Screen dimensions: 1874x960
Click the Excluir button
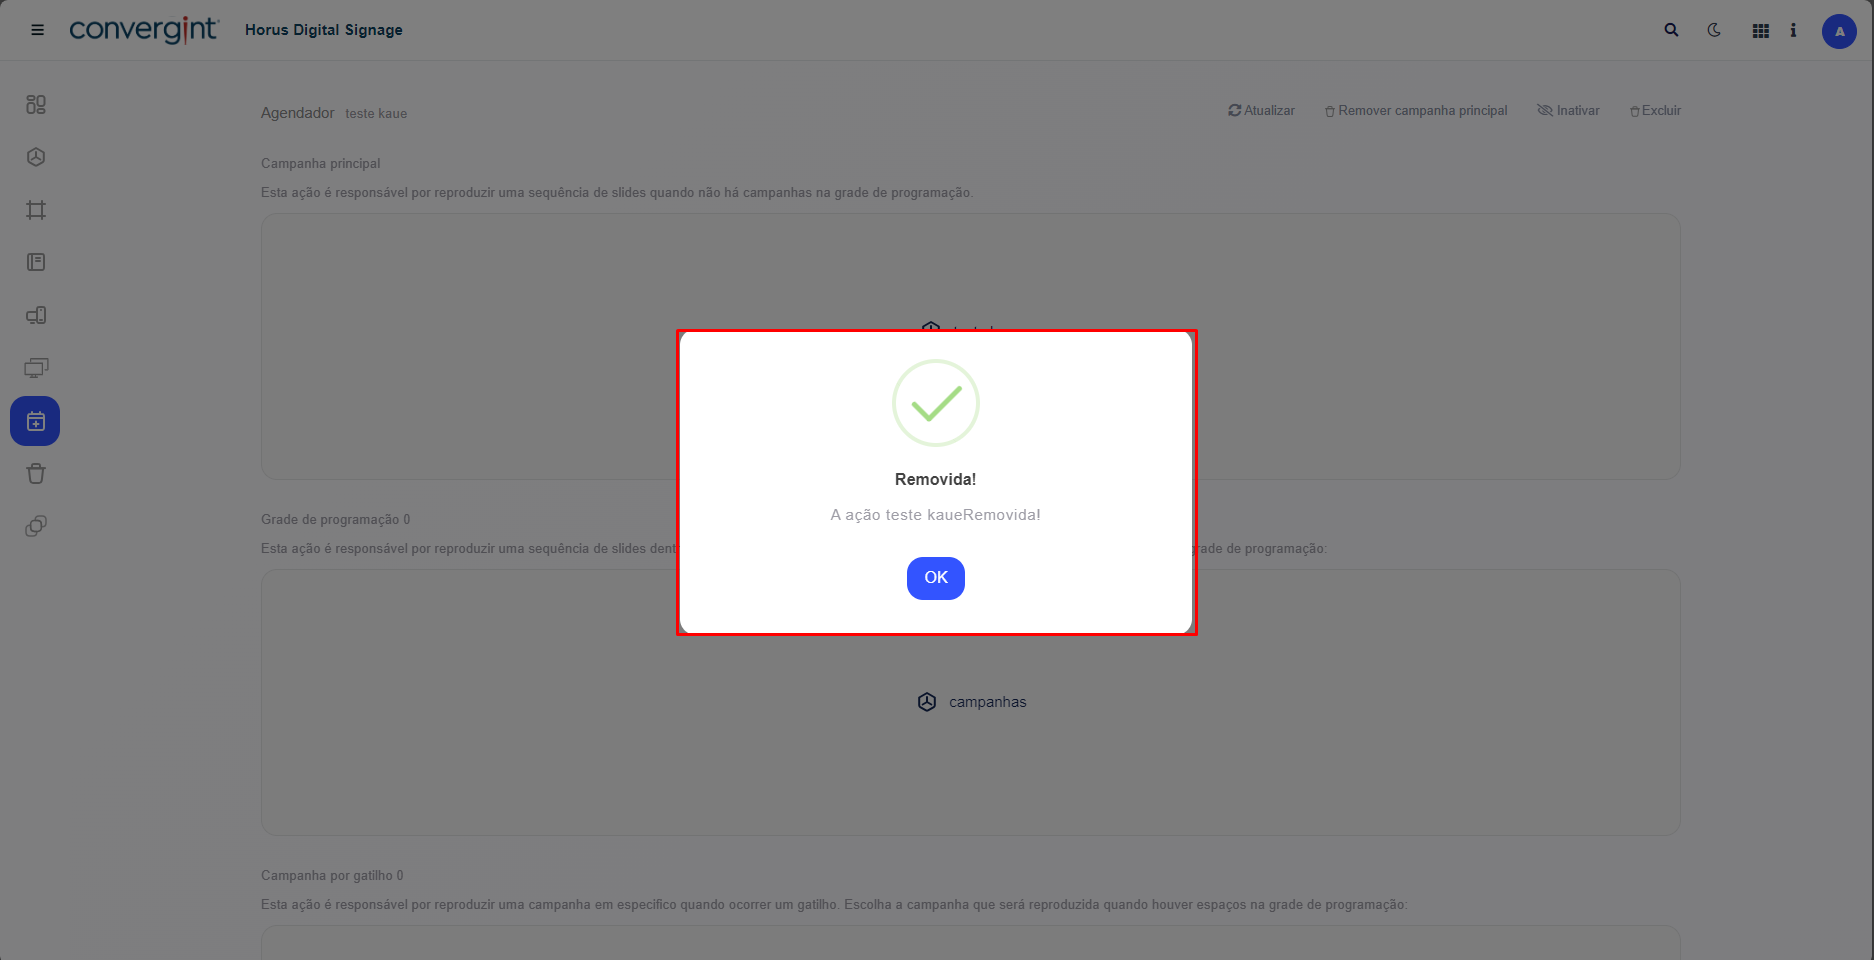(1655, 111)
